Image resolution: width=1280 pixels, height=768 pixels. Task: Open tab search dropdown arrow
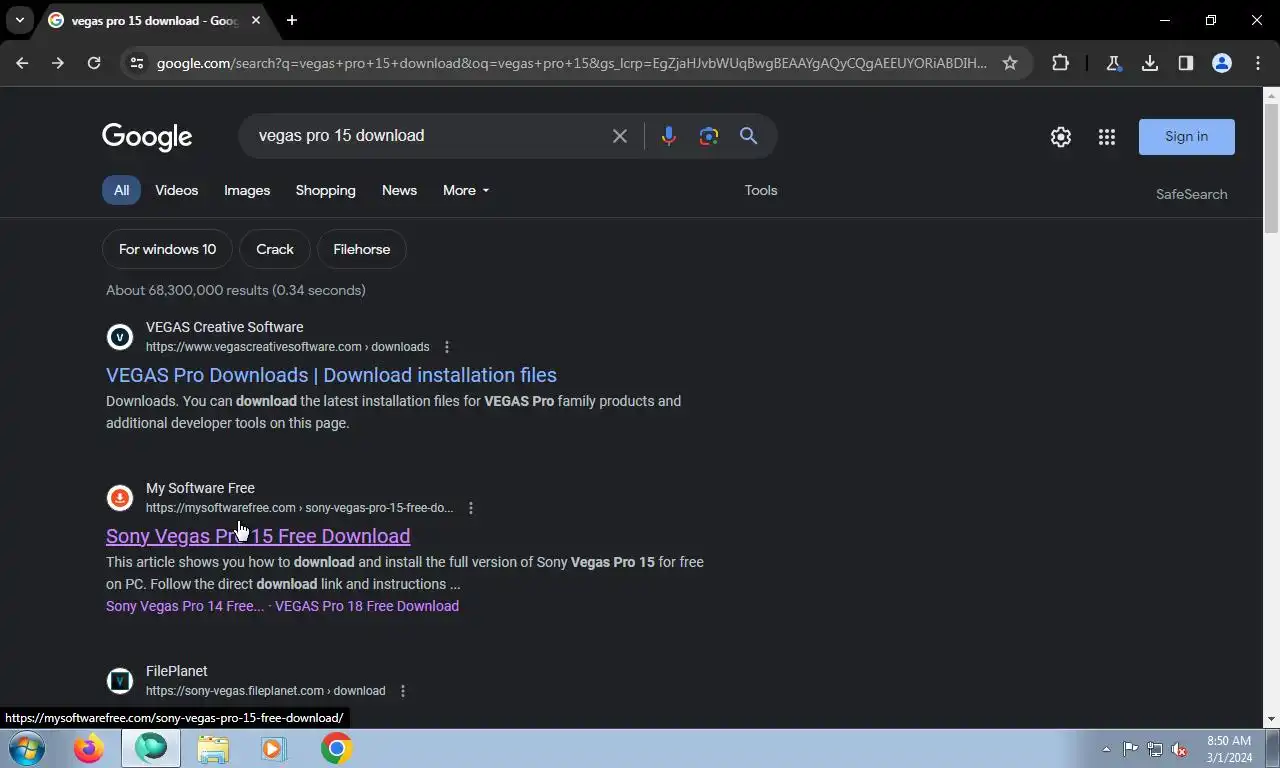coord(19,20)
